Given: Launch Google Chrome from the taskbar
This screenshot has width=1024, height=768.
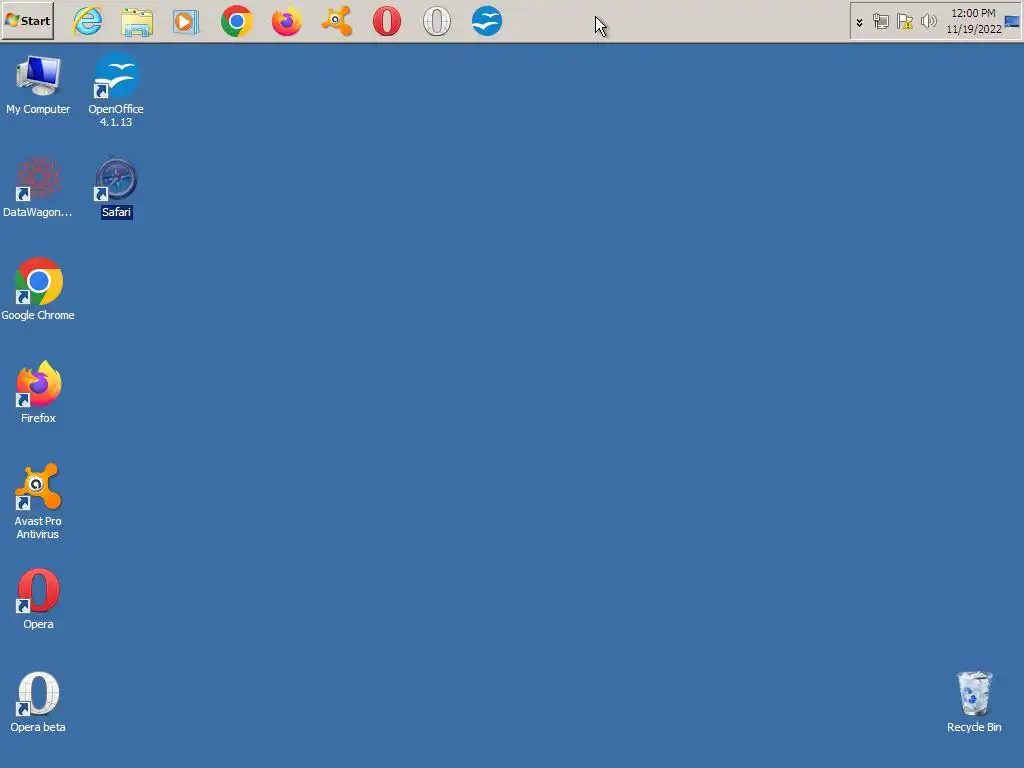Looking at the screenshot, I should pos(236,21).
